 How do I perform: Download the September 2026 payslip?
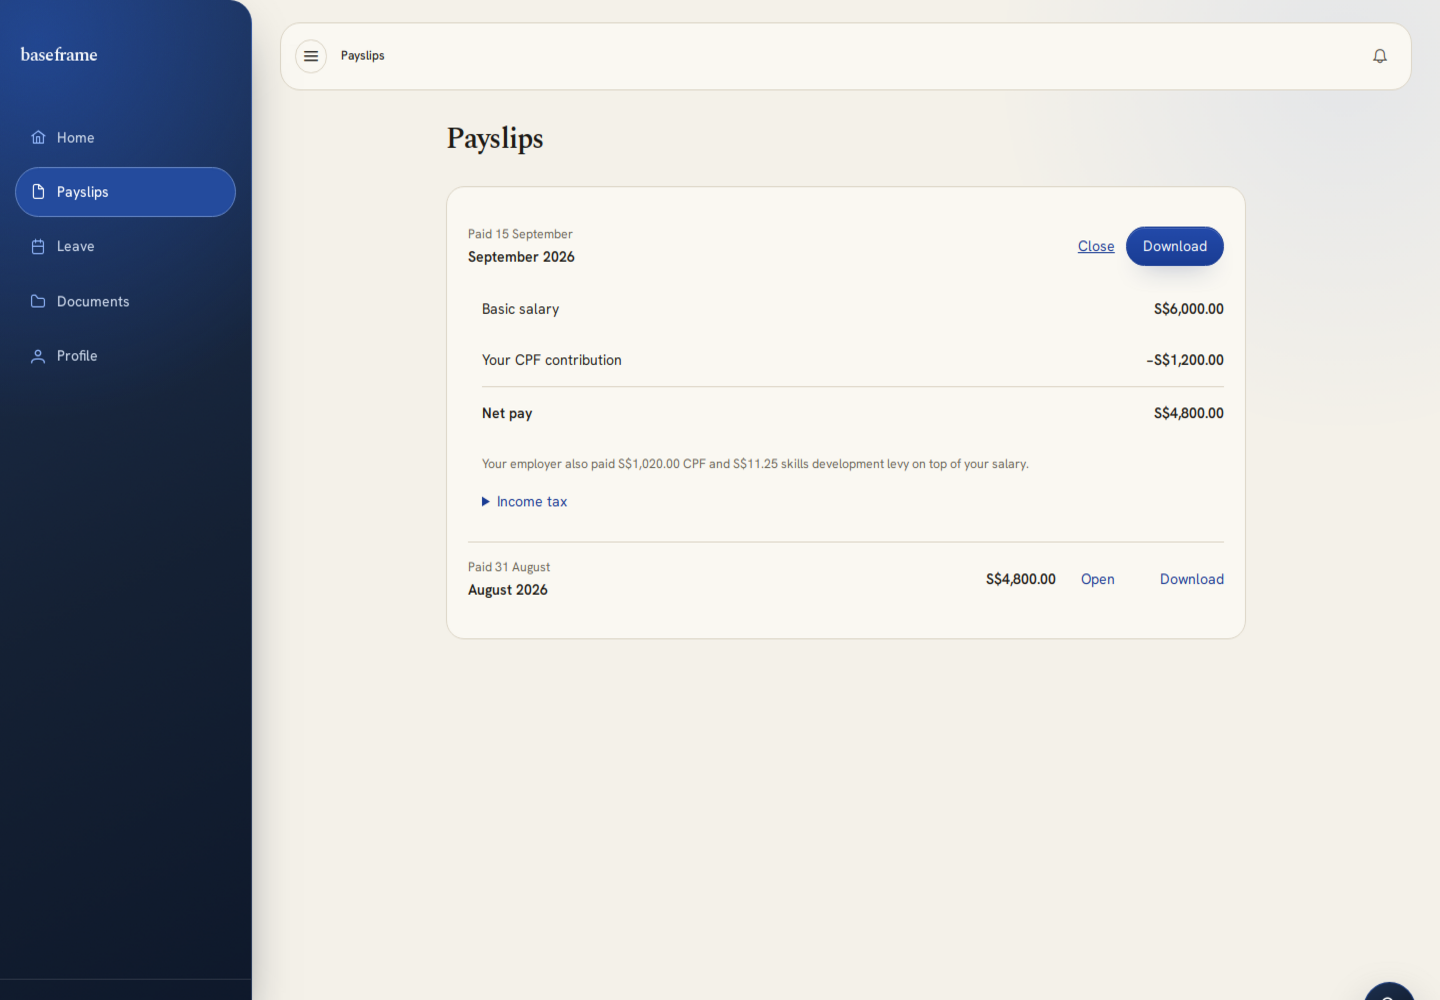1175,246
